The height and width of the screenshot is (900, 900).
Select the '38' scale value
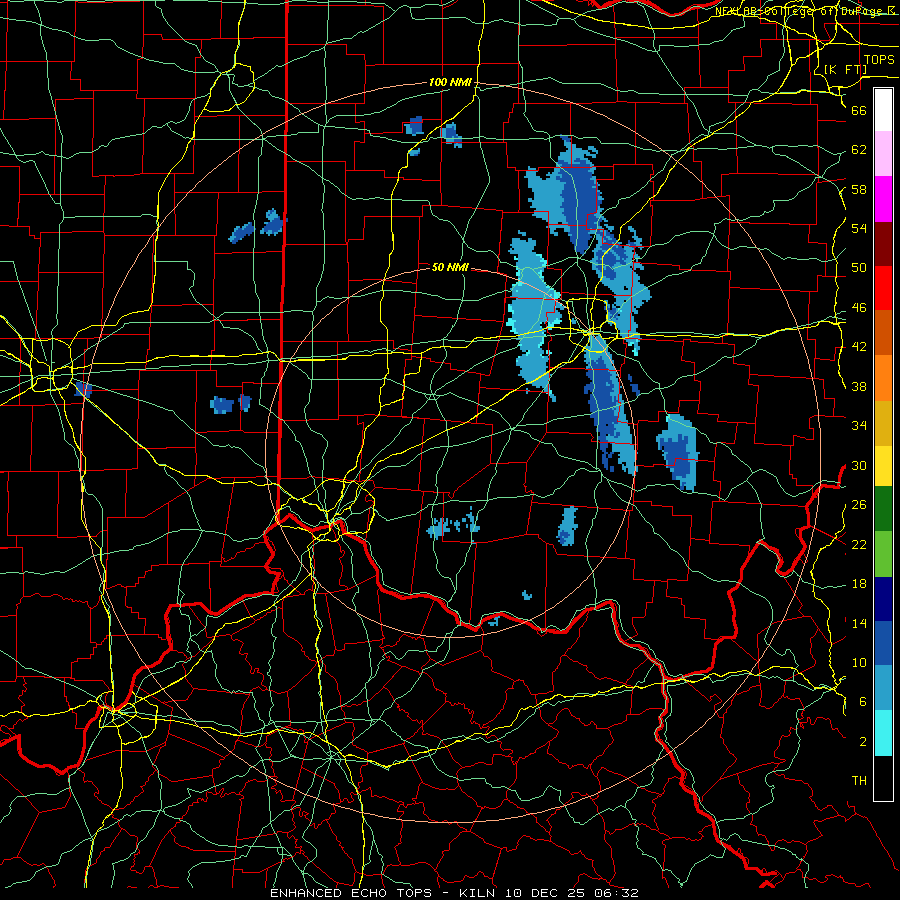[x=859, y=386]
